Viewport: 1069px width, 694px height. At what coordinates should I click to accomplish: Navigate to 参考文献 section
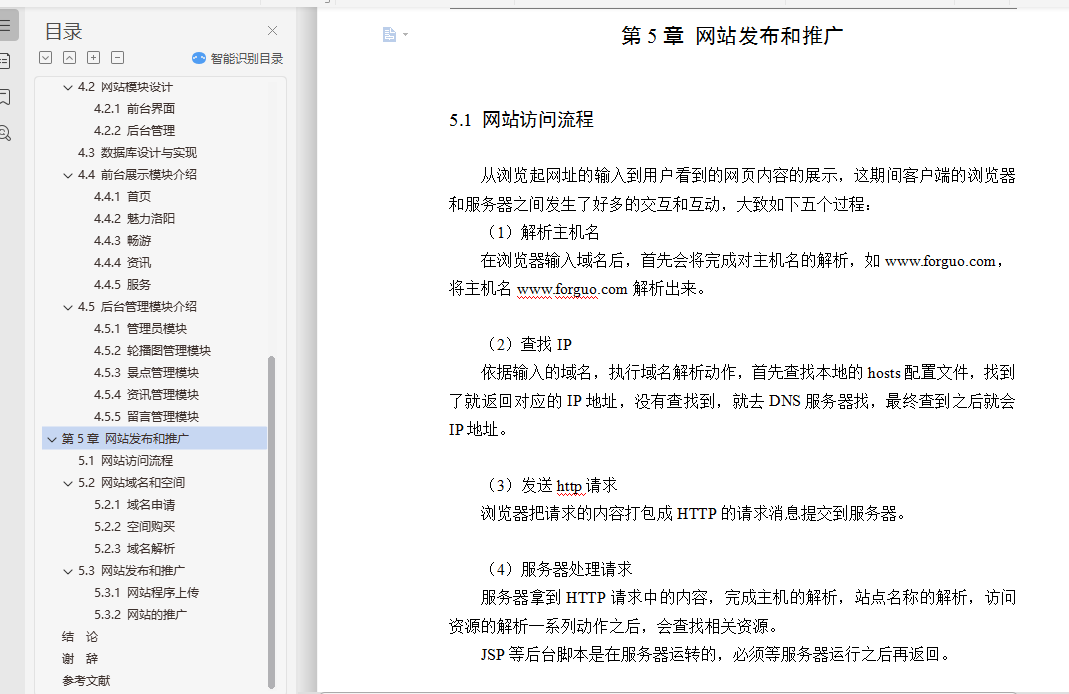(x=86, y=681)
